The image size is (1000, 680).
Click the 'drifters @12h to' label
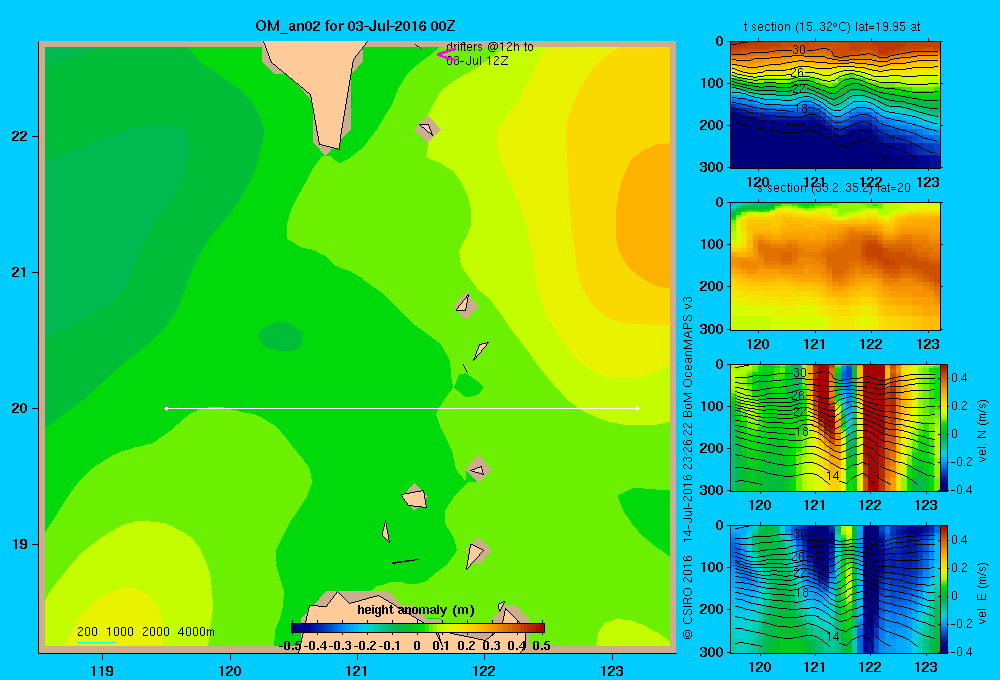click(490, 47)
